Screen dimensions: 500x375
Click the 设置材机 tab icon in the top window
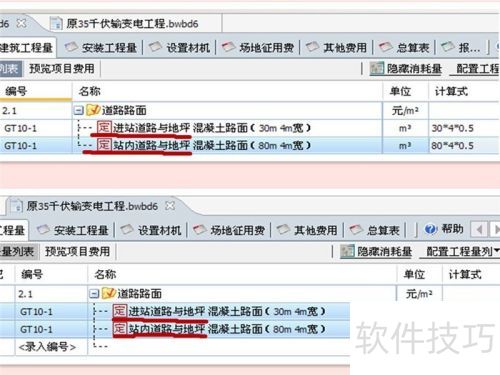pyautogui.click(x=155, y=47)
